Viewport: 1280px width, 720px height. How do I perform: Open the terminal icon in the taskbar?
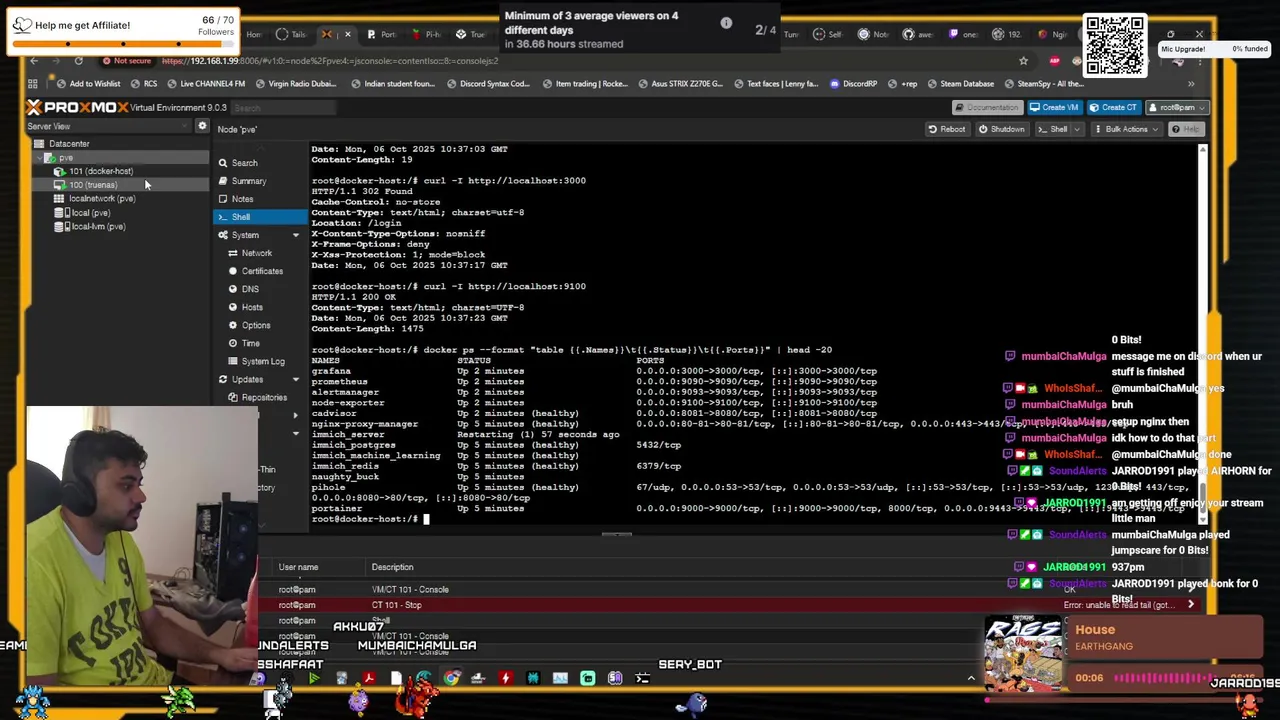(641, 679)
